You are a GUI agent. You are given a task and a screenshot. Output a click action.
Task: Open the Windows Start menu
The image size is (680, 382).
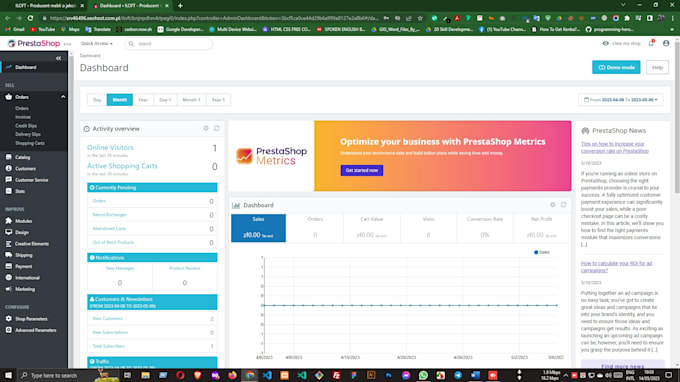[x=8, y=375]
